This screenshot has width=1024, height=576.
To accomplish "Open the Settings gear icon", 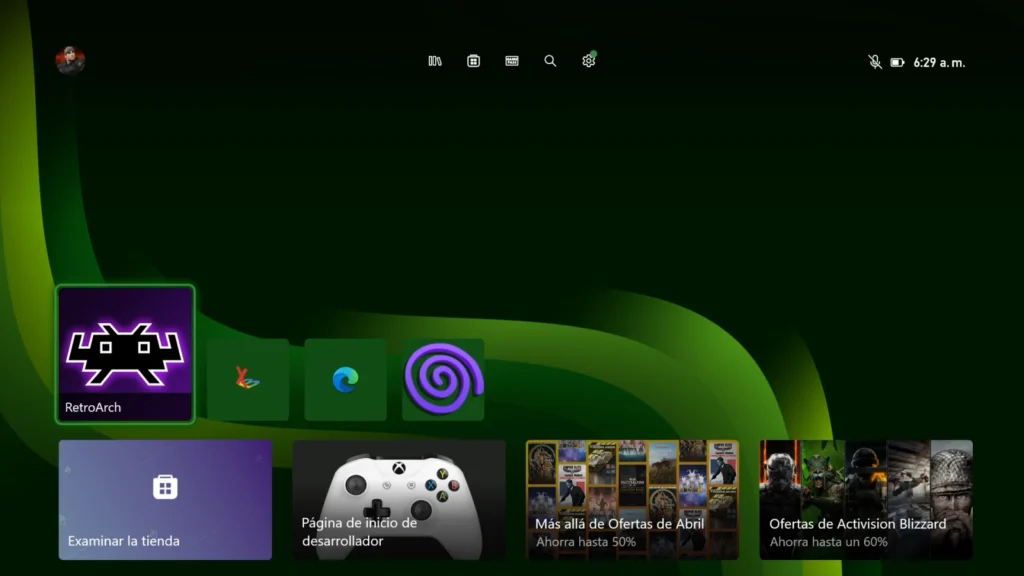I will pyautogui.click(x=588, y=60).
